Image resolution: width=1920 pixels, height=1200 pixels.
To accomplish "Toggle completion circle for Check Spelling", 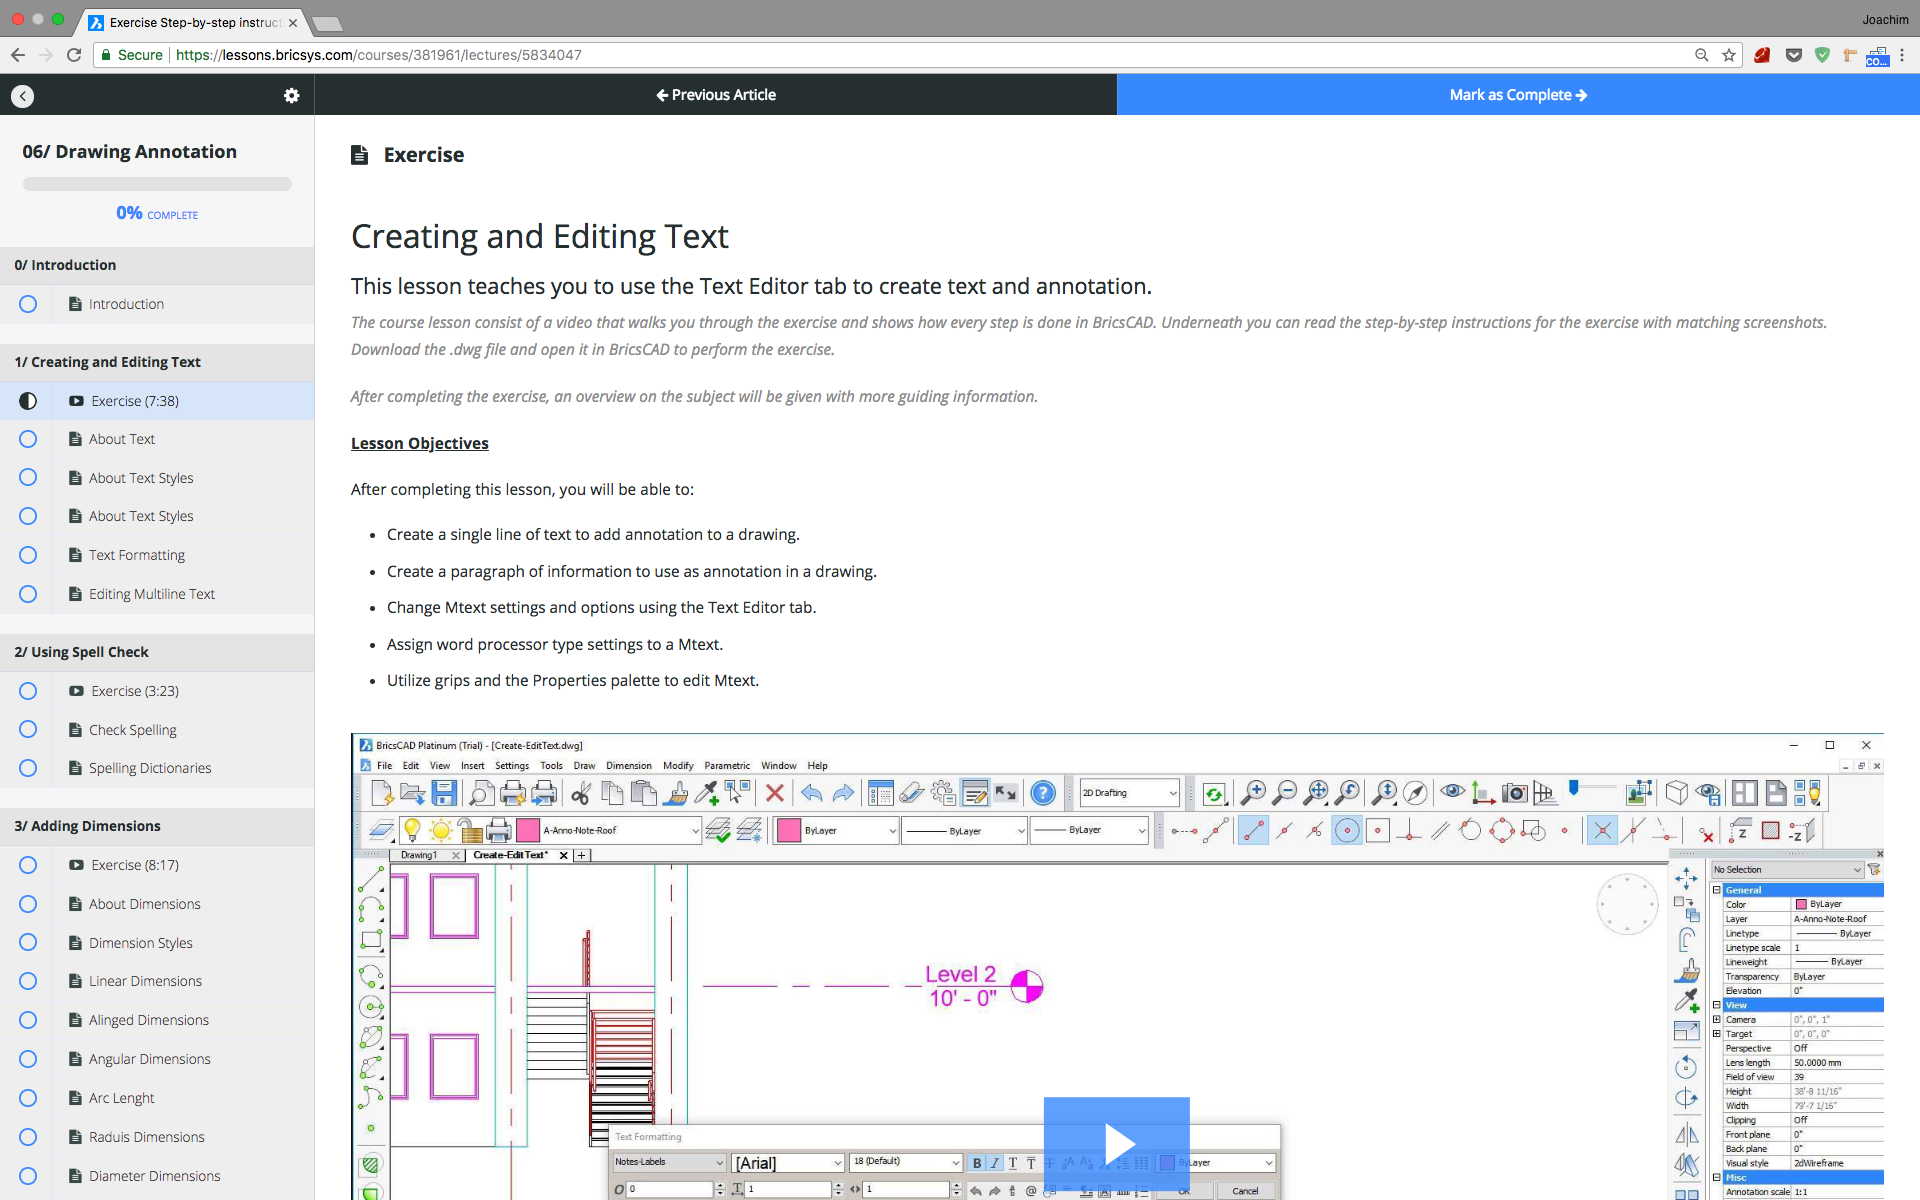I will tap(28, 730).
